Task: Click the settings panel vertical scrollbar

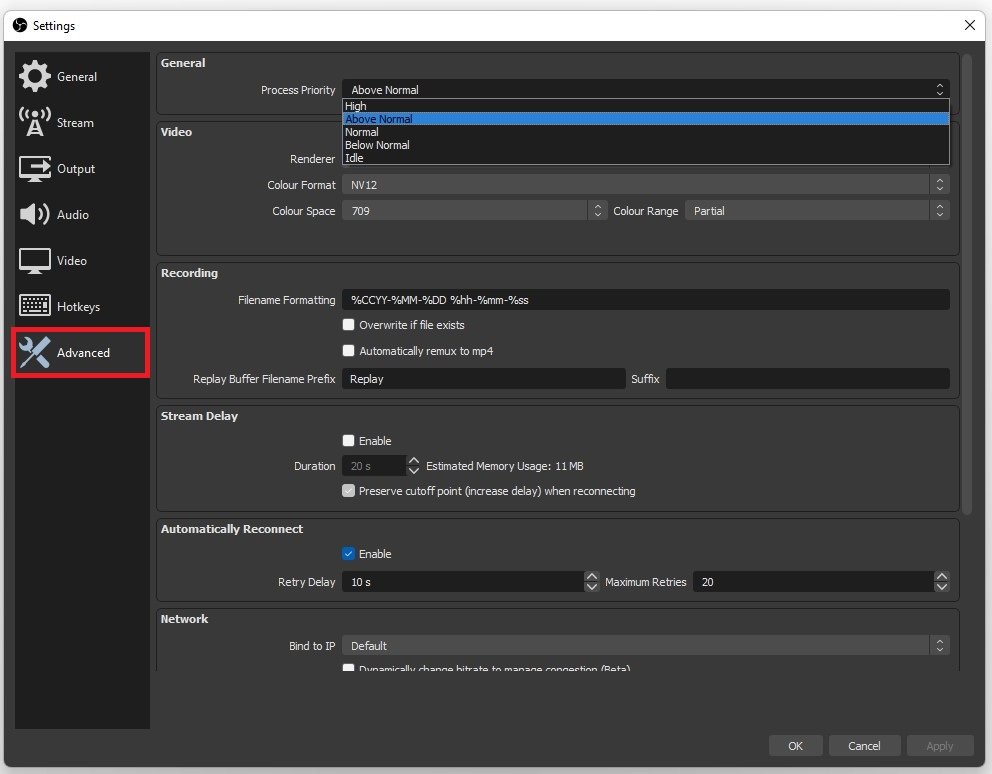Action: pos(966,280)
